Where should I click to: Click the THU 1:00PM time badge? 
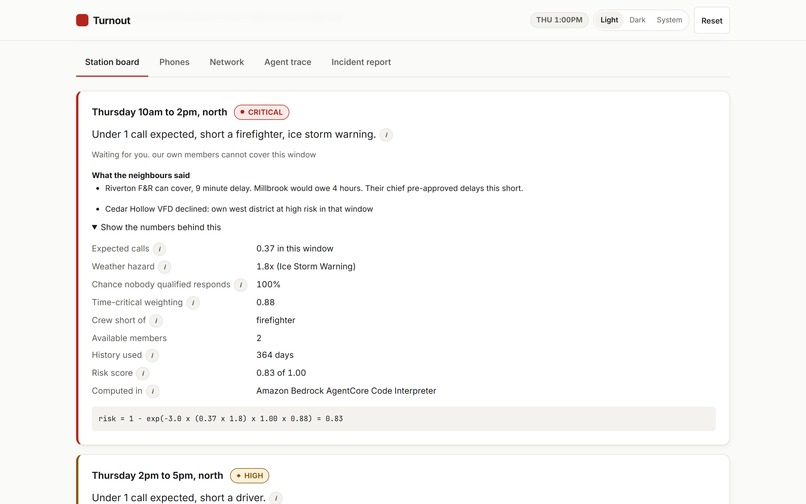[x=559, y=20]
